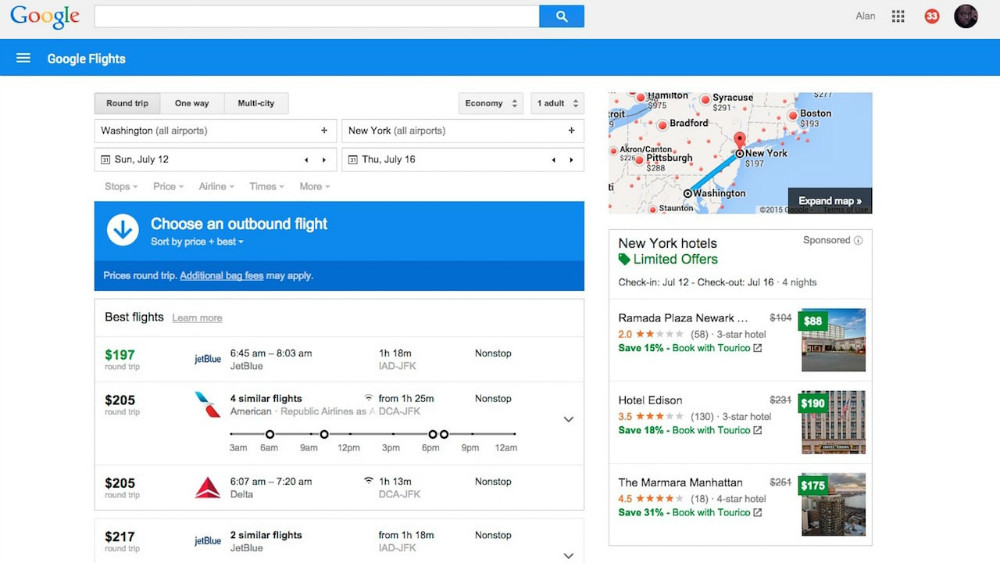
Task: Expand the 2 similar JetBlue flights
Action: [x=568, y=556]
